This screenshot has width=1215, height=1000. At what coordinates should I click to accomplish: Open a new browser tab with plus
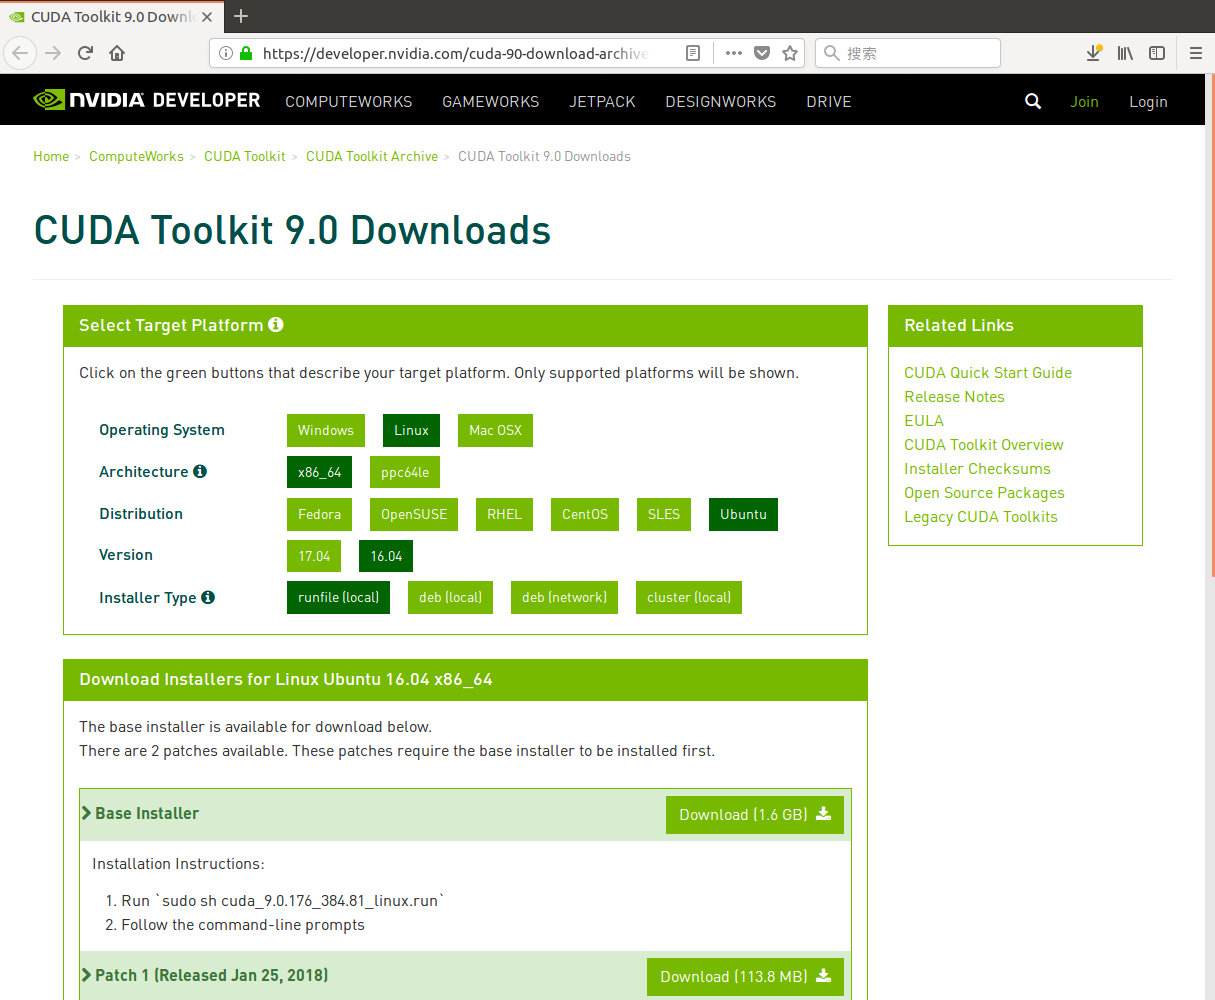[241, 16]
